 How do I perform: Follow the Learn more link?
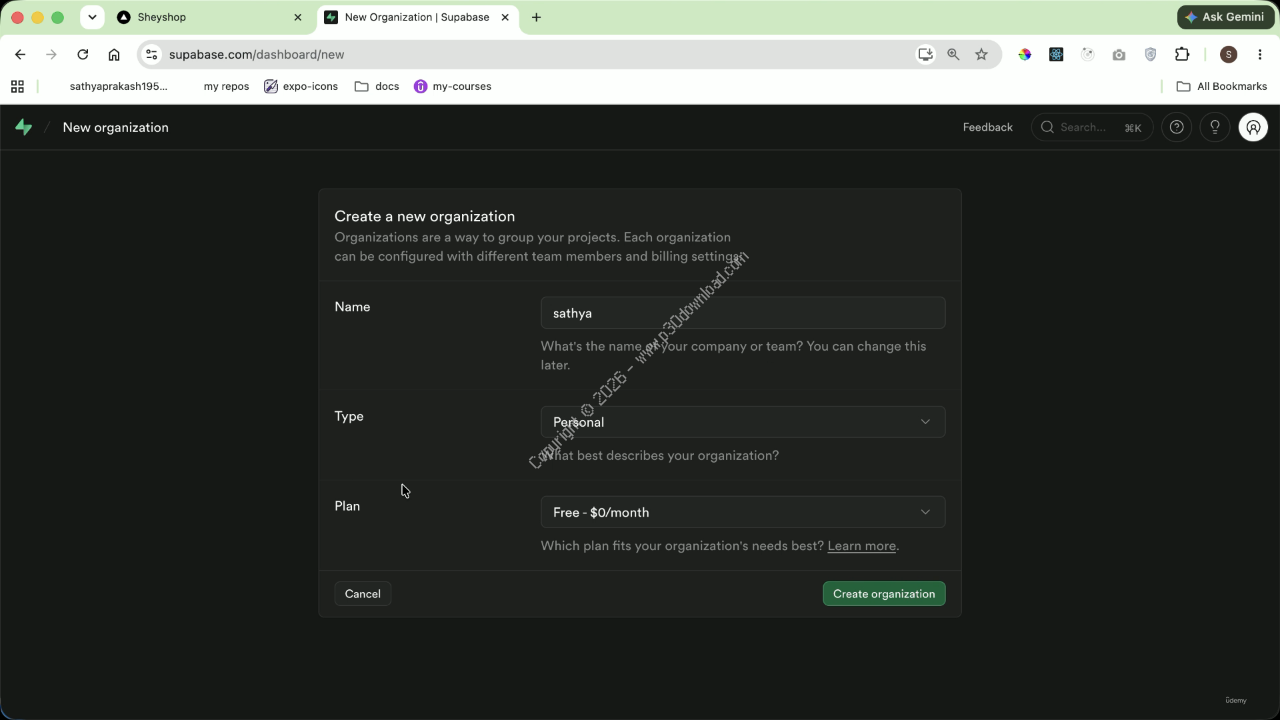(862, 546)
